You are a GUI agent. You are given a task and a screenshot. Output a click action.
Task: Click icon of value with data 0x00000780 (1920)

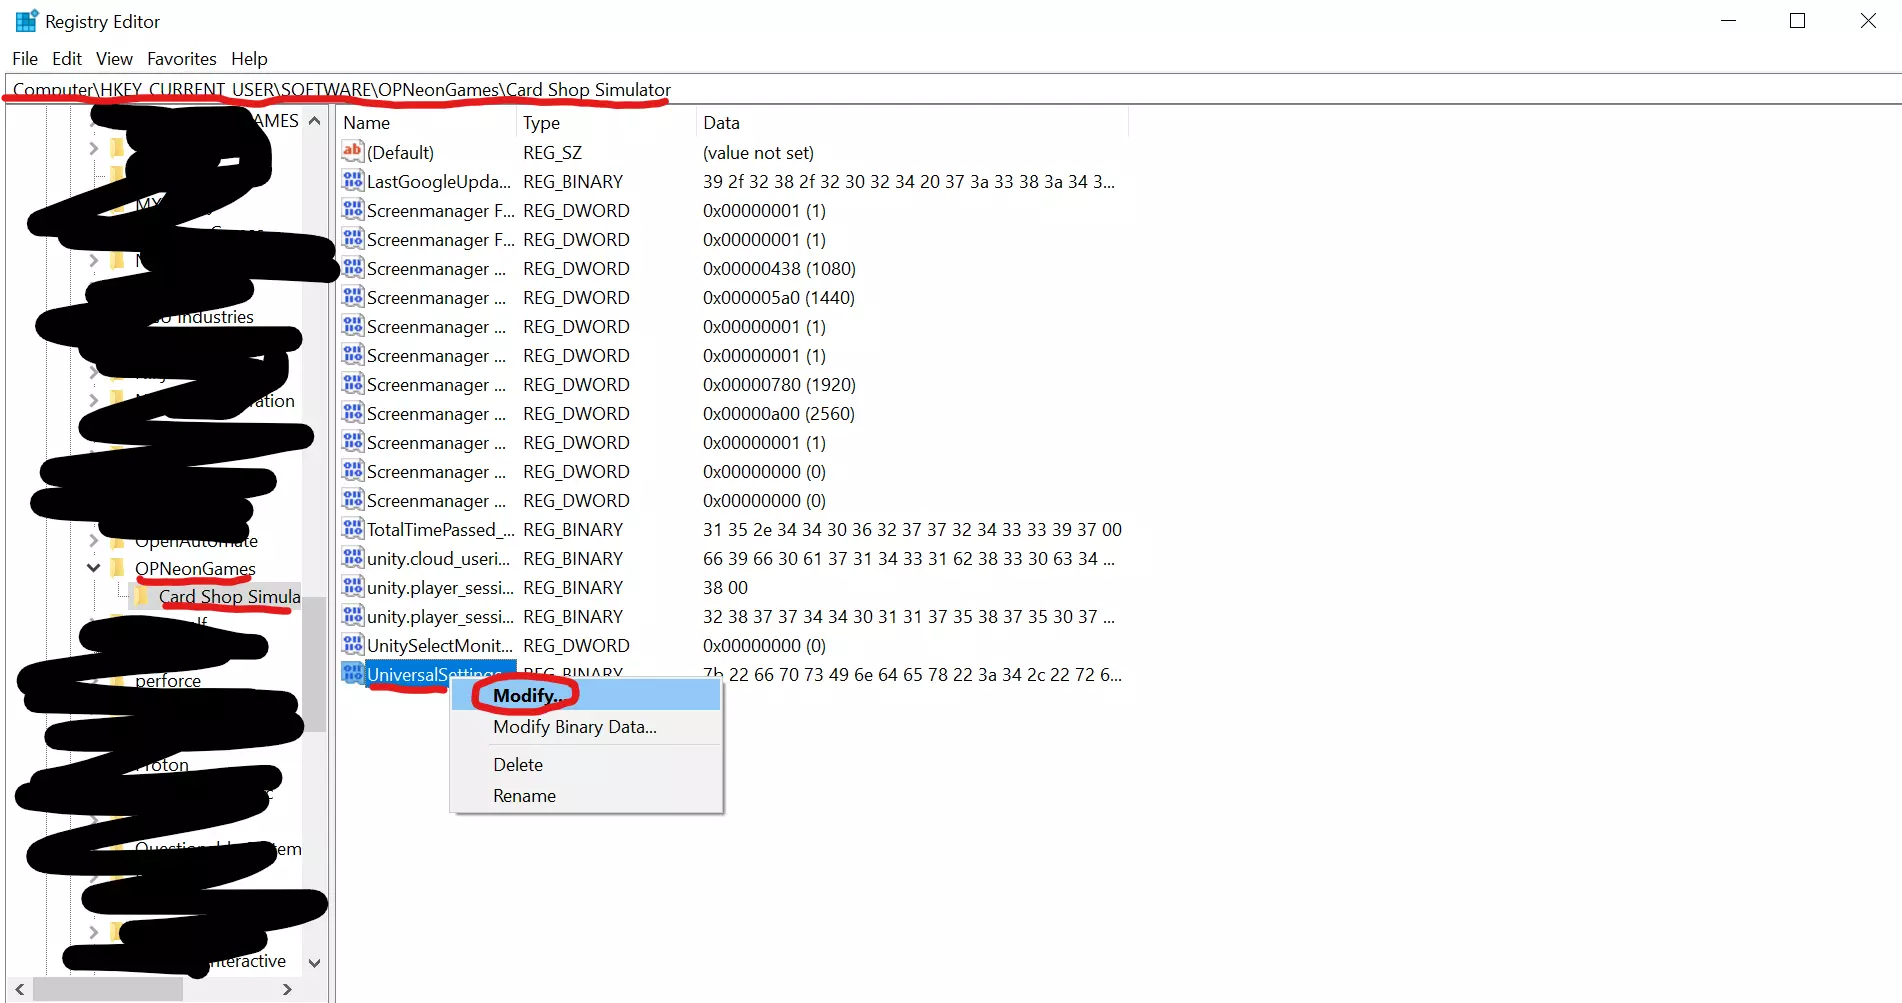tap(352, 384)
